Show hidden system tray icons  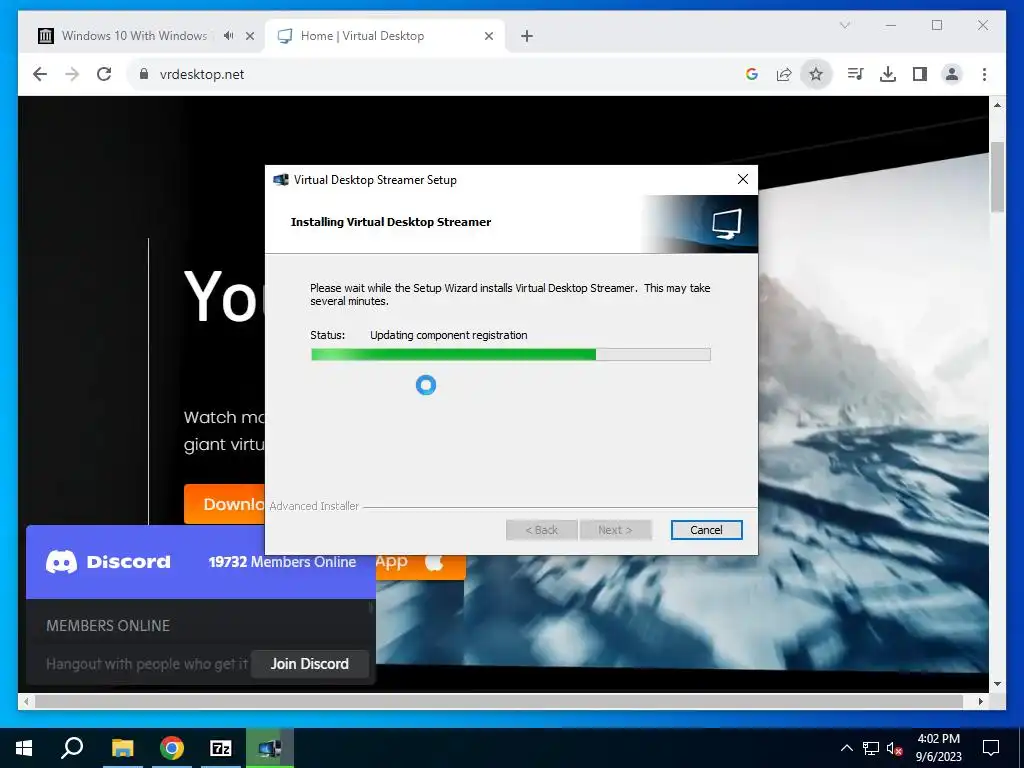pyautogui.click(x=846, y=748)
